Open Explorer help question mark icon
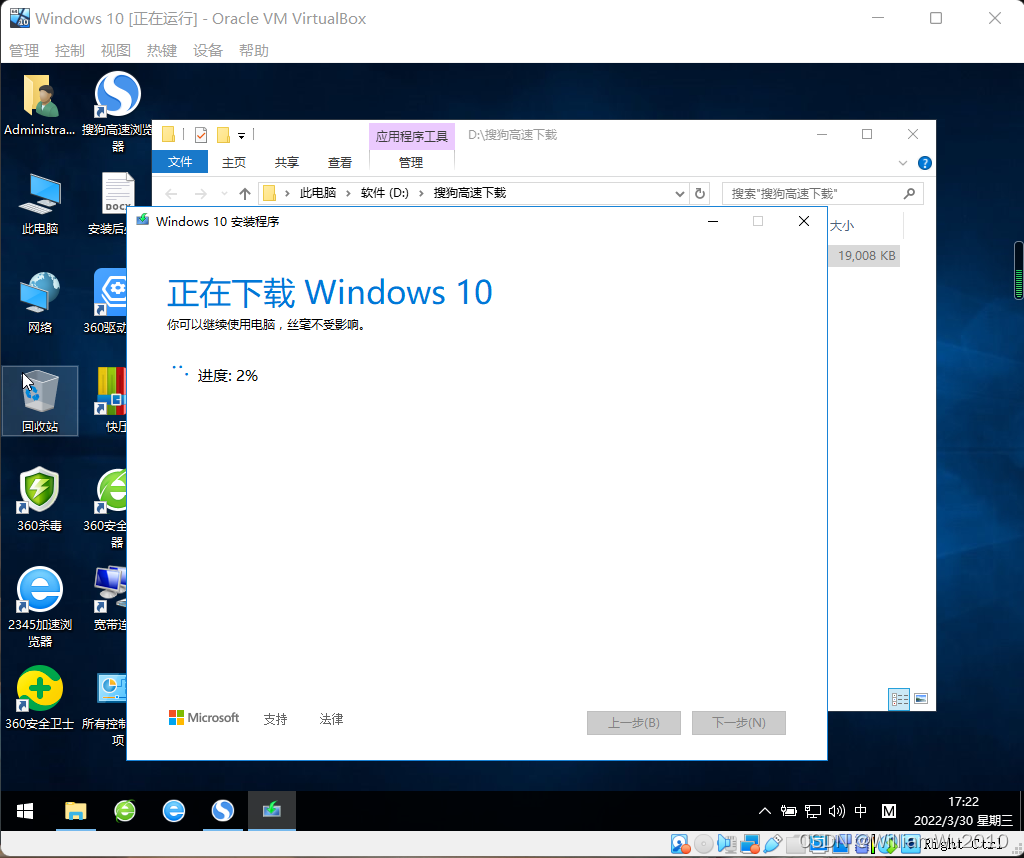 [x=925, y=163]
